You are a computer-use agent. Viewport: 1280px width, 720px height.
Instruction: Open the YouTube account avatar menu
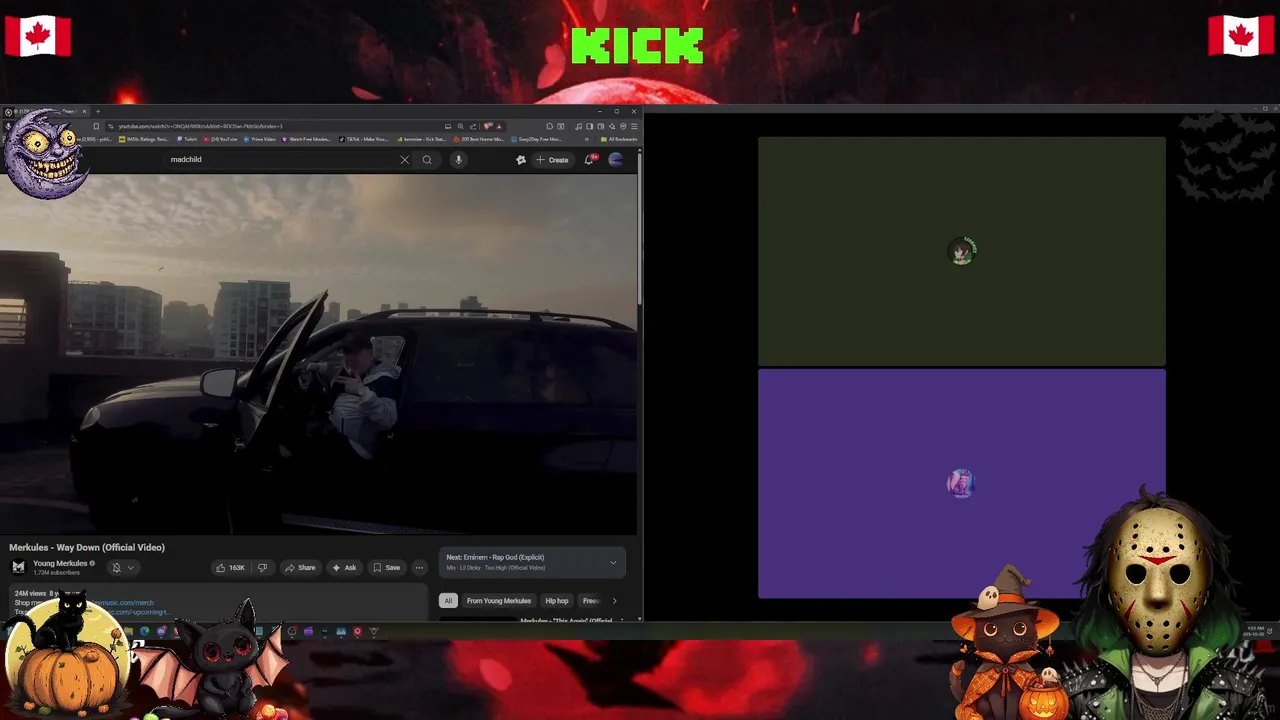tap(616, 159)
